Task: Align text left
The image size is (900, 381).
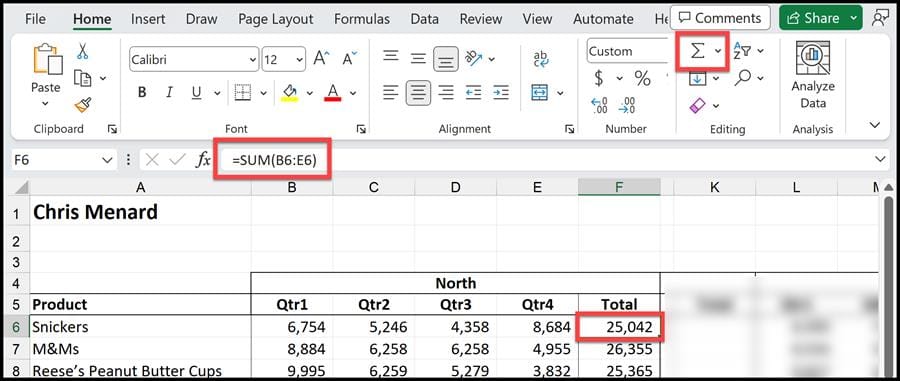Action: coord(391,92)
